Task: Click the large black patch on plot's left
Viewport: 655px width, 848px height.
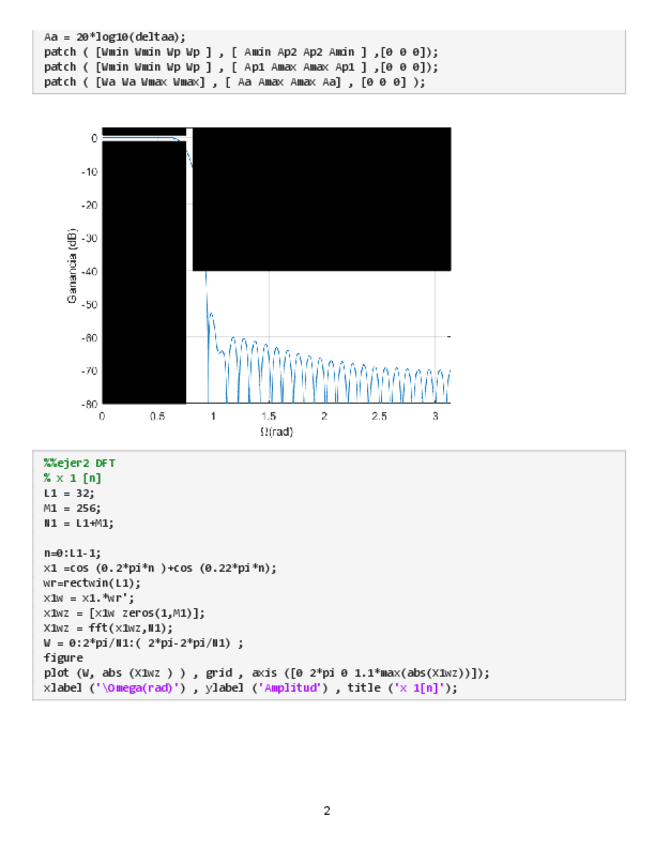Action: [x=144, y=270]
